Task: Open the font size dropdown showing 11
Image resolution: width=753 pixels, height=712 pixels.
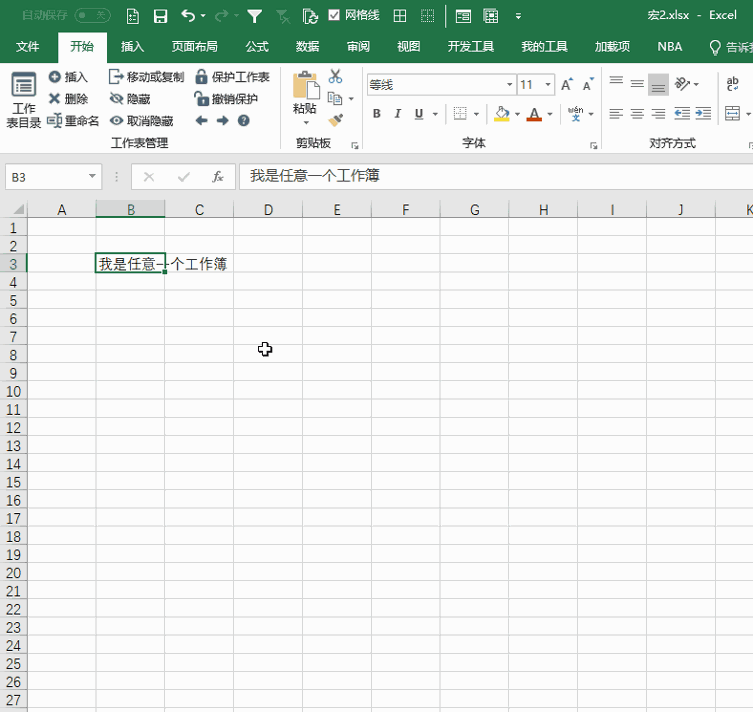Action: pos(551,85)
